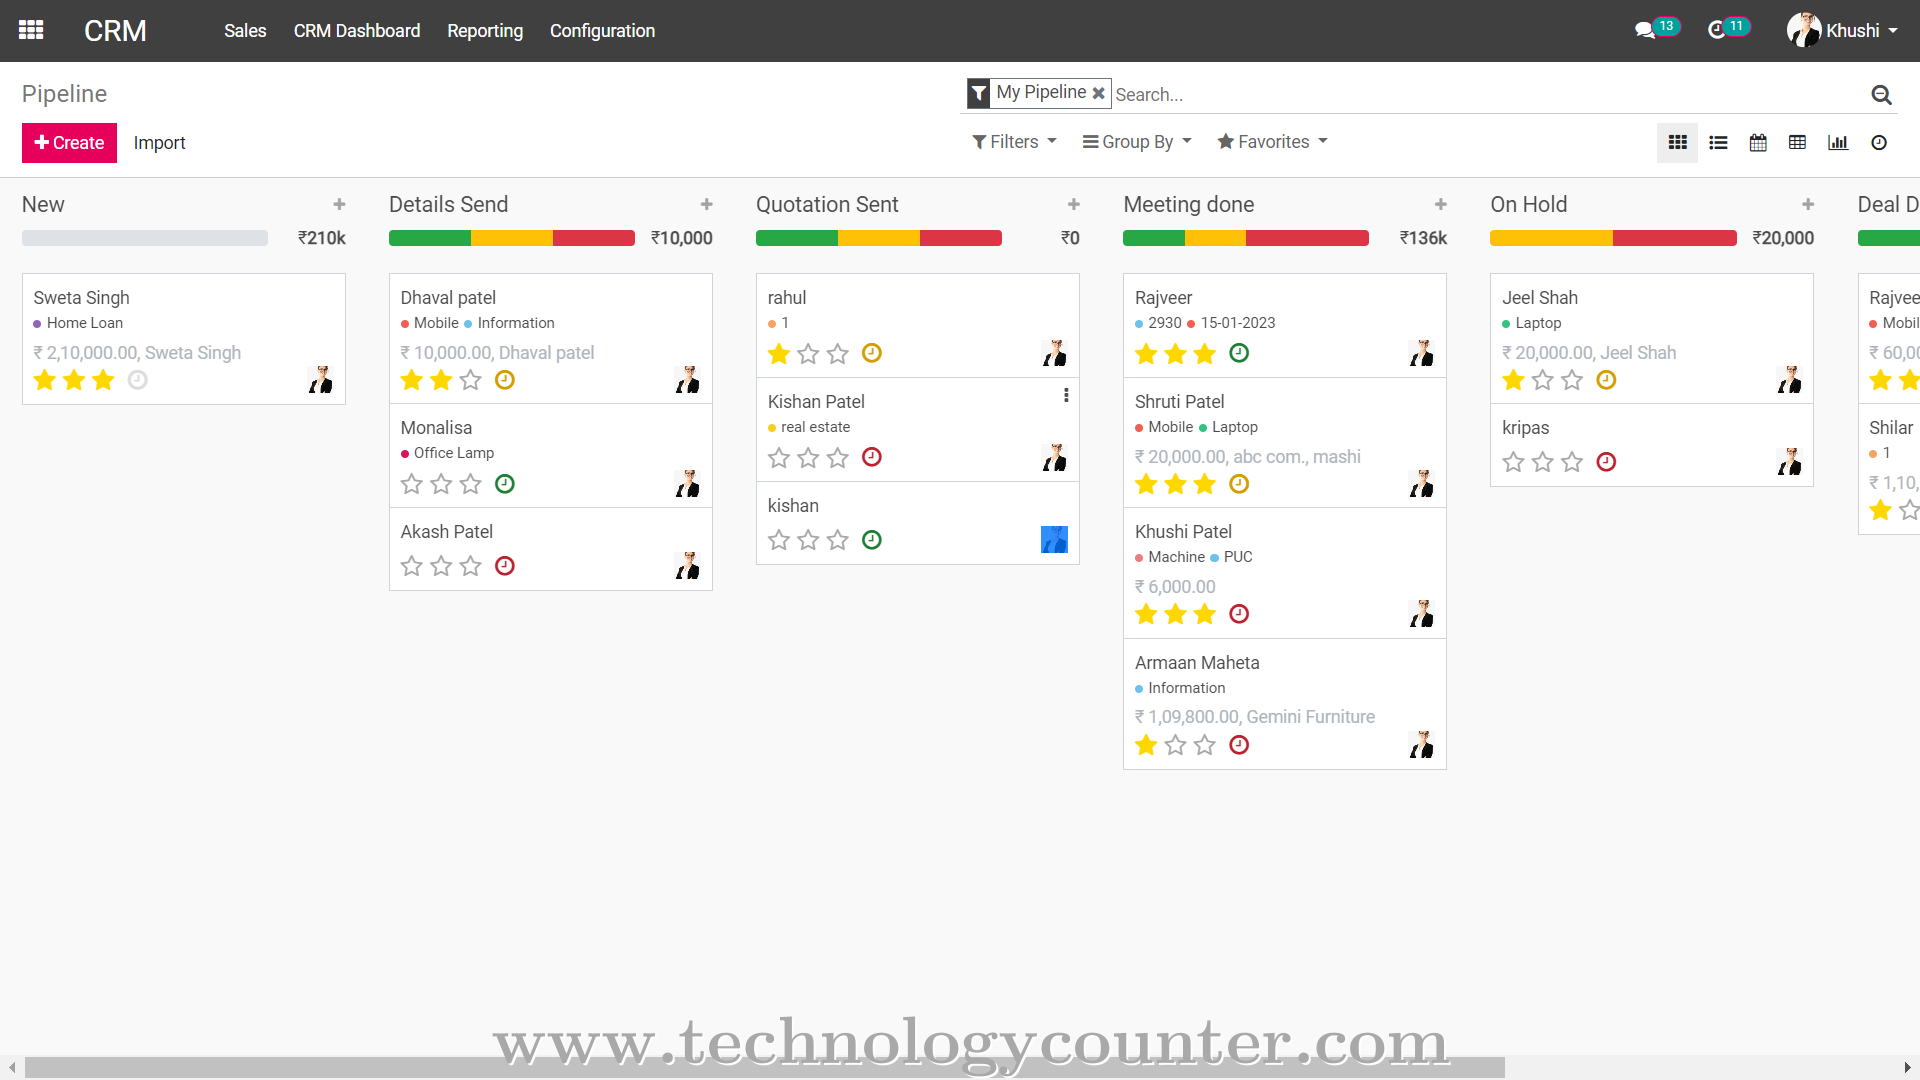
Task: Switch to Pivot table view icon
Action: coord(1797,143)
